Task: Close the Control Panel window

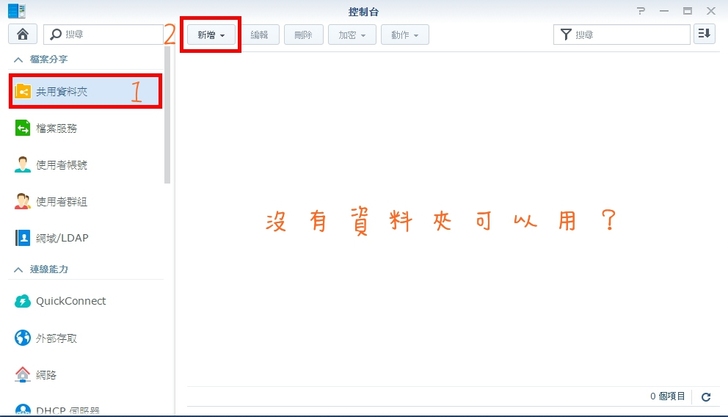Action: 711,11
